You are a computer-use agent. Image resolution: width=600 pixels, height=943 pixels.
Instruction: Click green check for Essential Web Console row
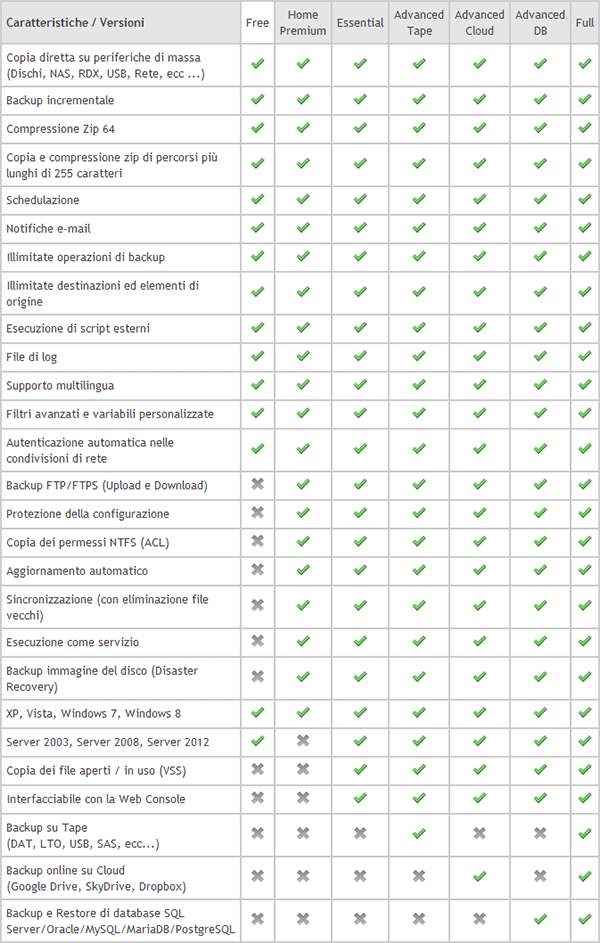[x=360, y=798]
